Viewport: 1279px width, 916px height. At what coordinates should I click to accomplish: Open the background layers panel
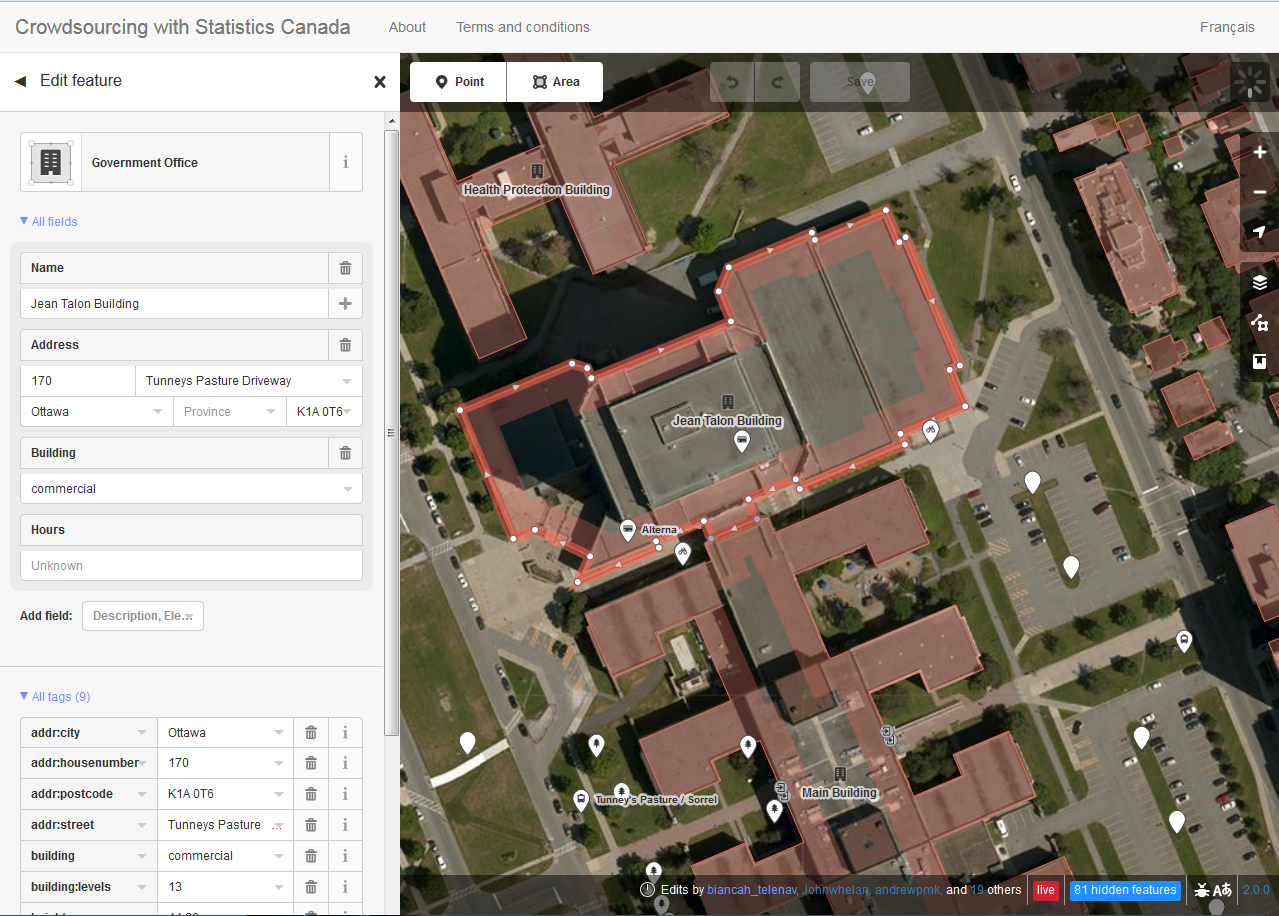(1259, 283)
